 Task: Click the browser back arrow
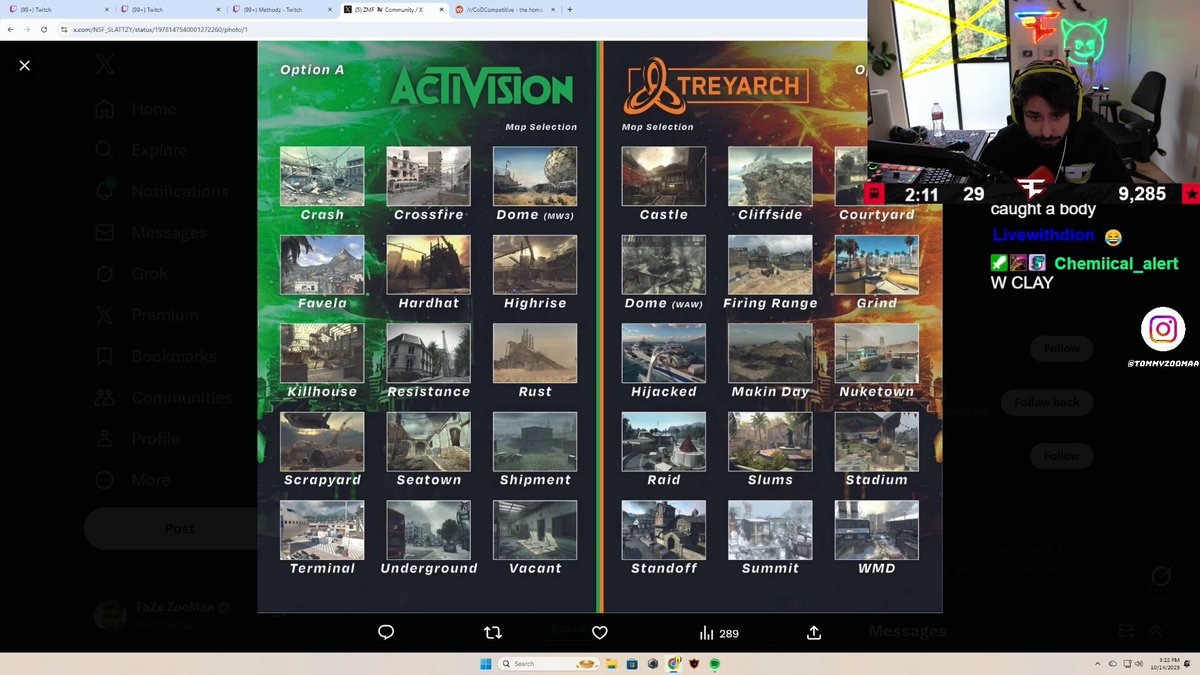point(9,29)
